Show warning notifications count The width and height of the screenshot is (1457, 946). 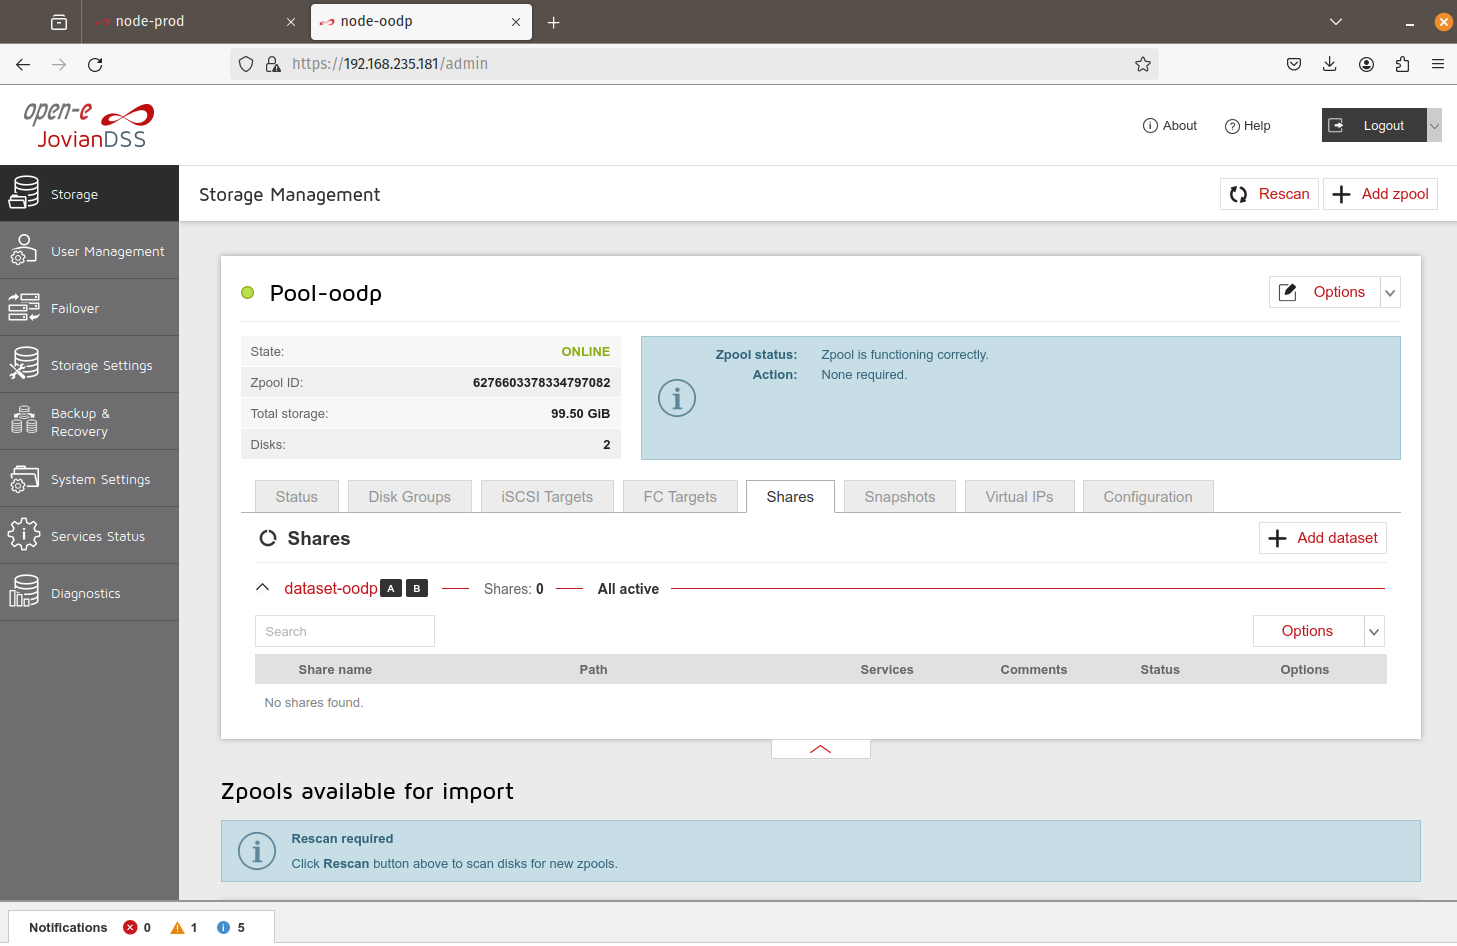tap(184, 928)
